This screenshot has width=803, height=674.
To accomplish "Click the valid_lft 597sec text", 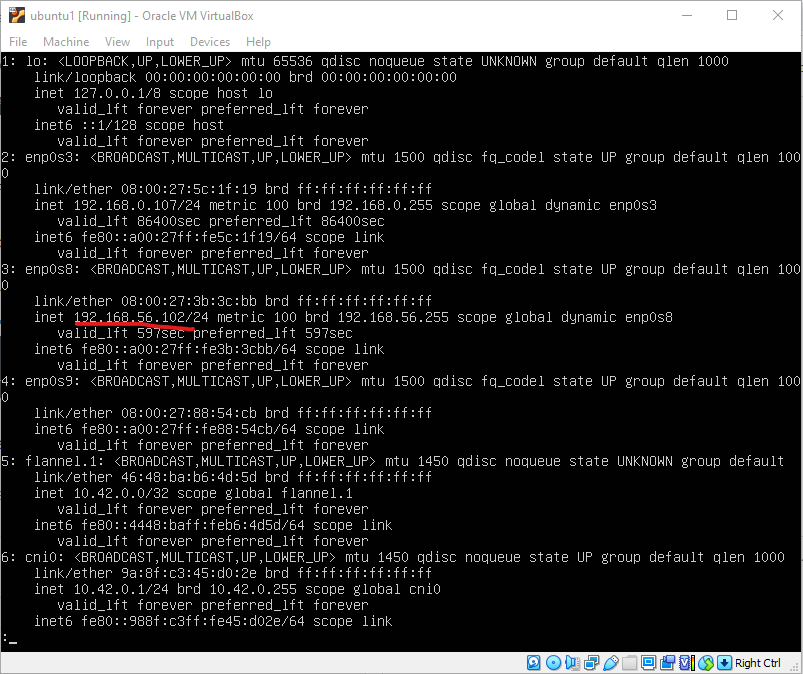I will tap(121, 333).
